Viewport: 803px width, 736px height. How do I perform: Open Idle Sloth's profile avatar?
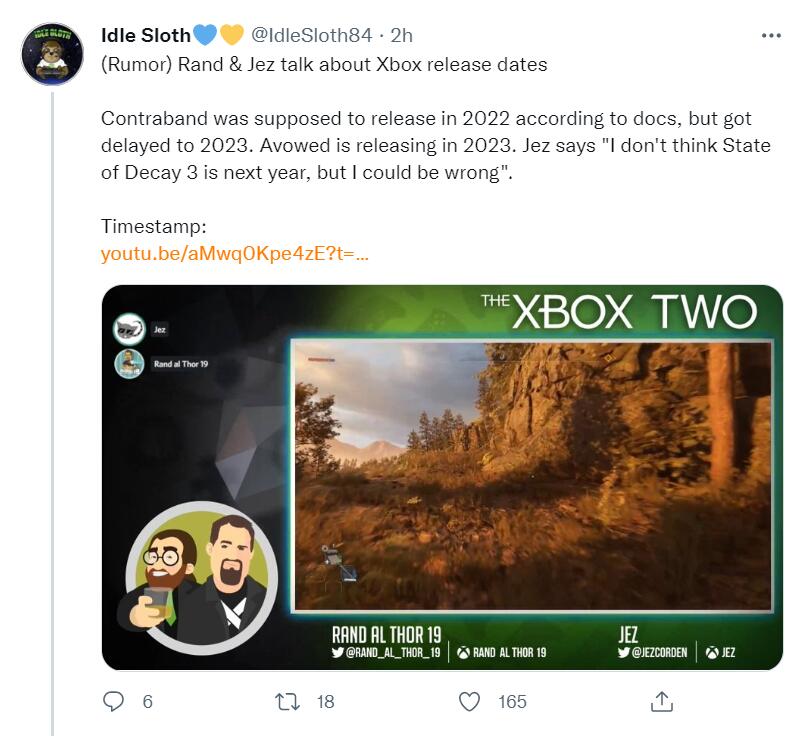pyautogui.click(x=52, y=53)
